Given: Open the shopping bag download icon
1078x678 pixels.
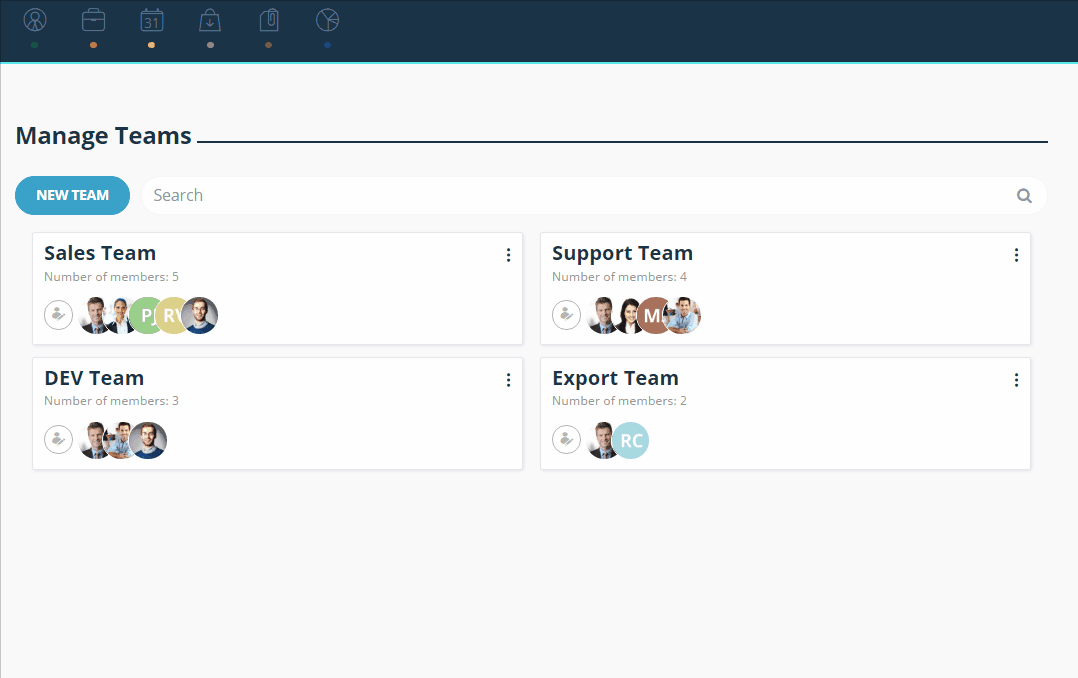Looking at the screenshot, I should pos(210,20).
